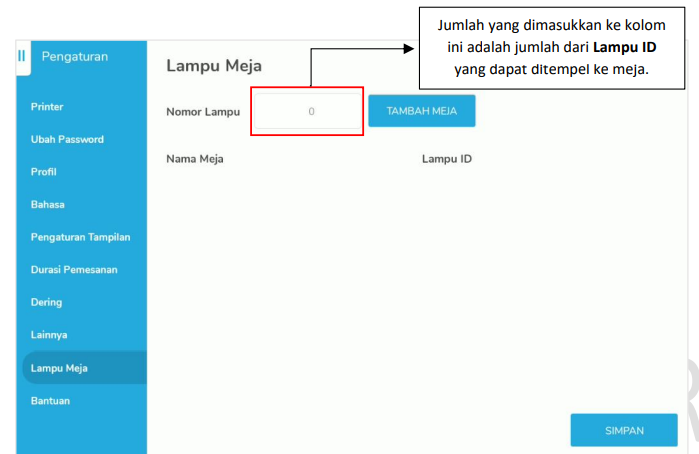Open the Printer settings menu

point(48,106)
